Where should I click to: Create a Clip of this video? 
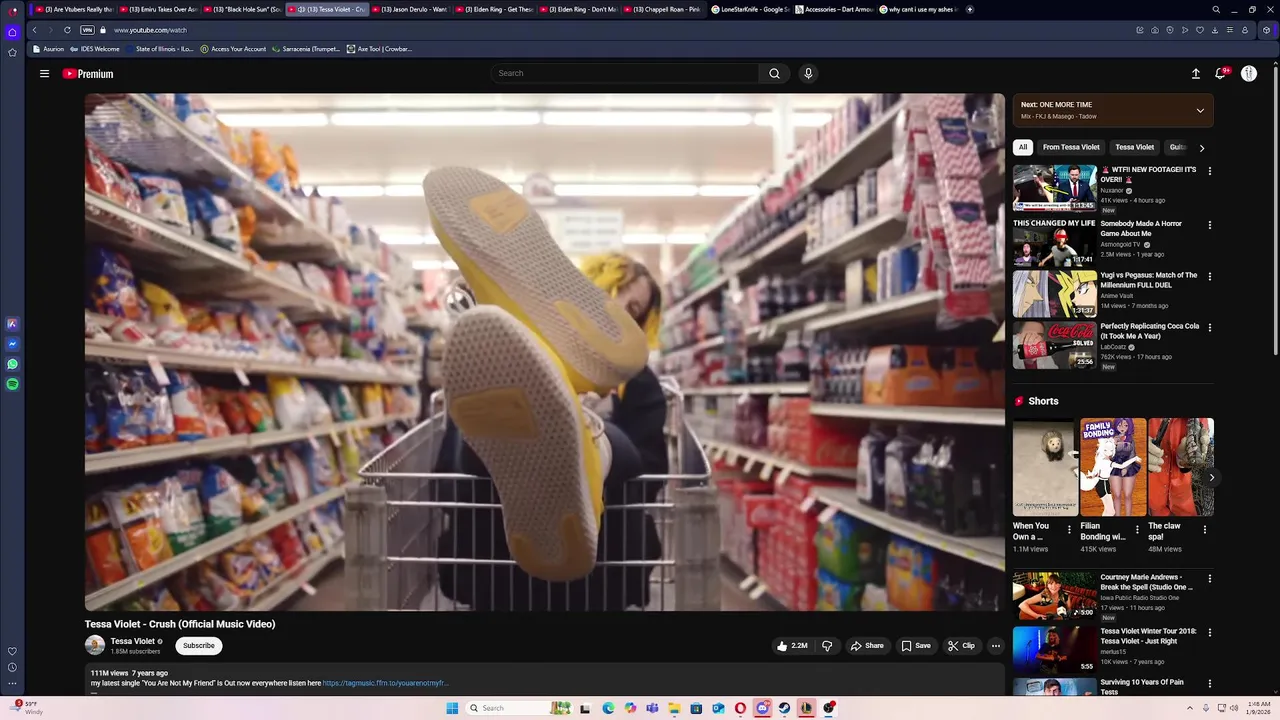[961, 646]
